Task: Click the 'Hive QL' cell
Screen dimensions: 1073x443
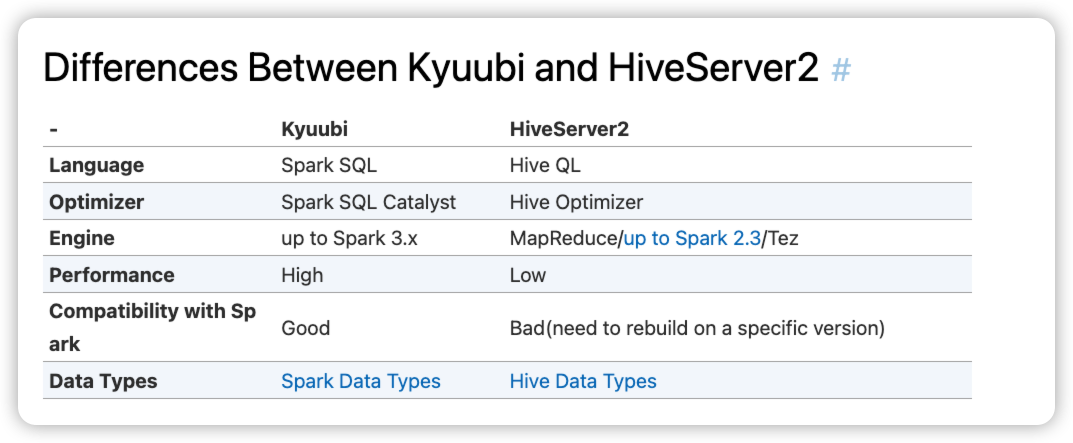Action: (x=545, y=165)
